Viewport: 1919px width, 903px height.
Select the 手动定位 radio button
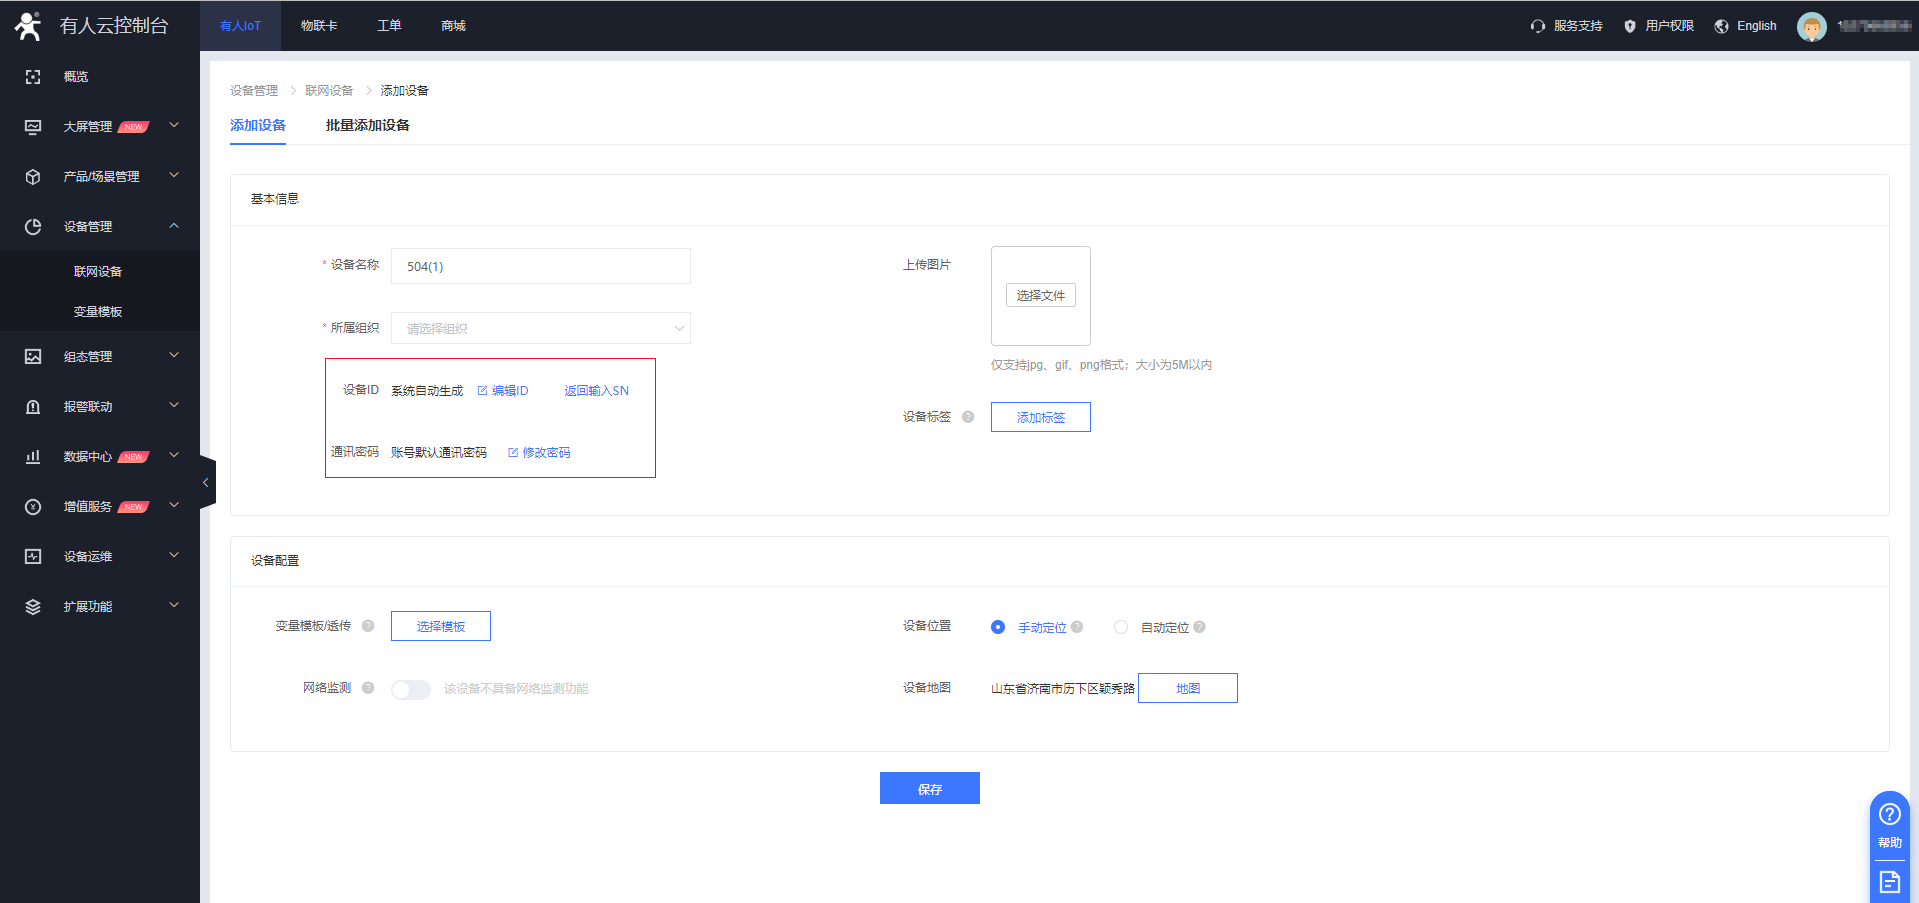click(998, 627)
